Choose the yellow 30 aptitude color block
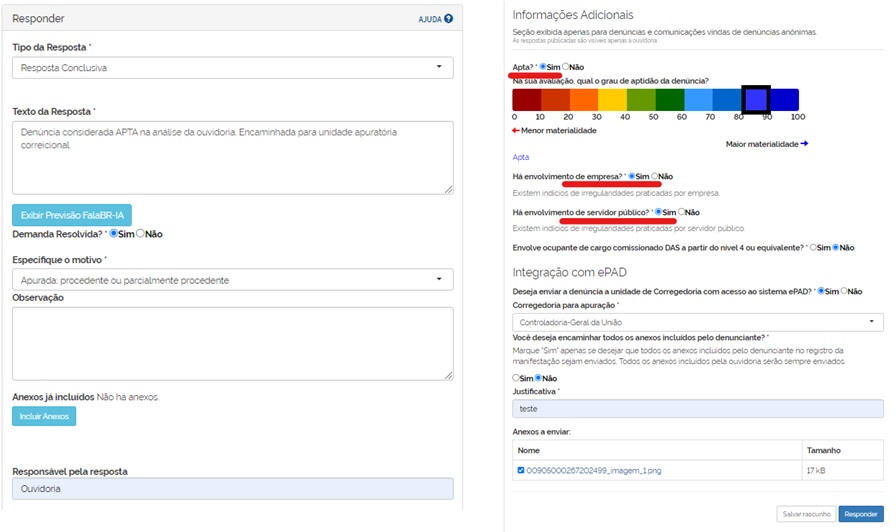The image size is (896, 532). click(x=612, y=100)
